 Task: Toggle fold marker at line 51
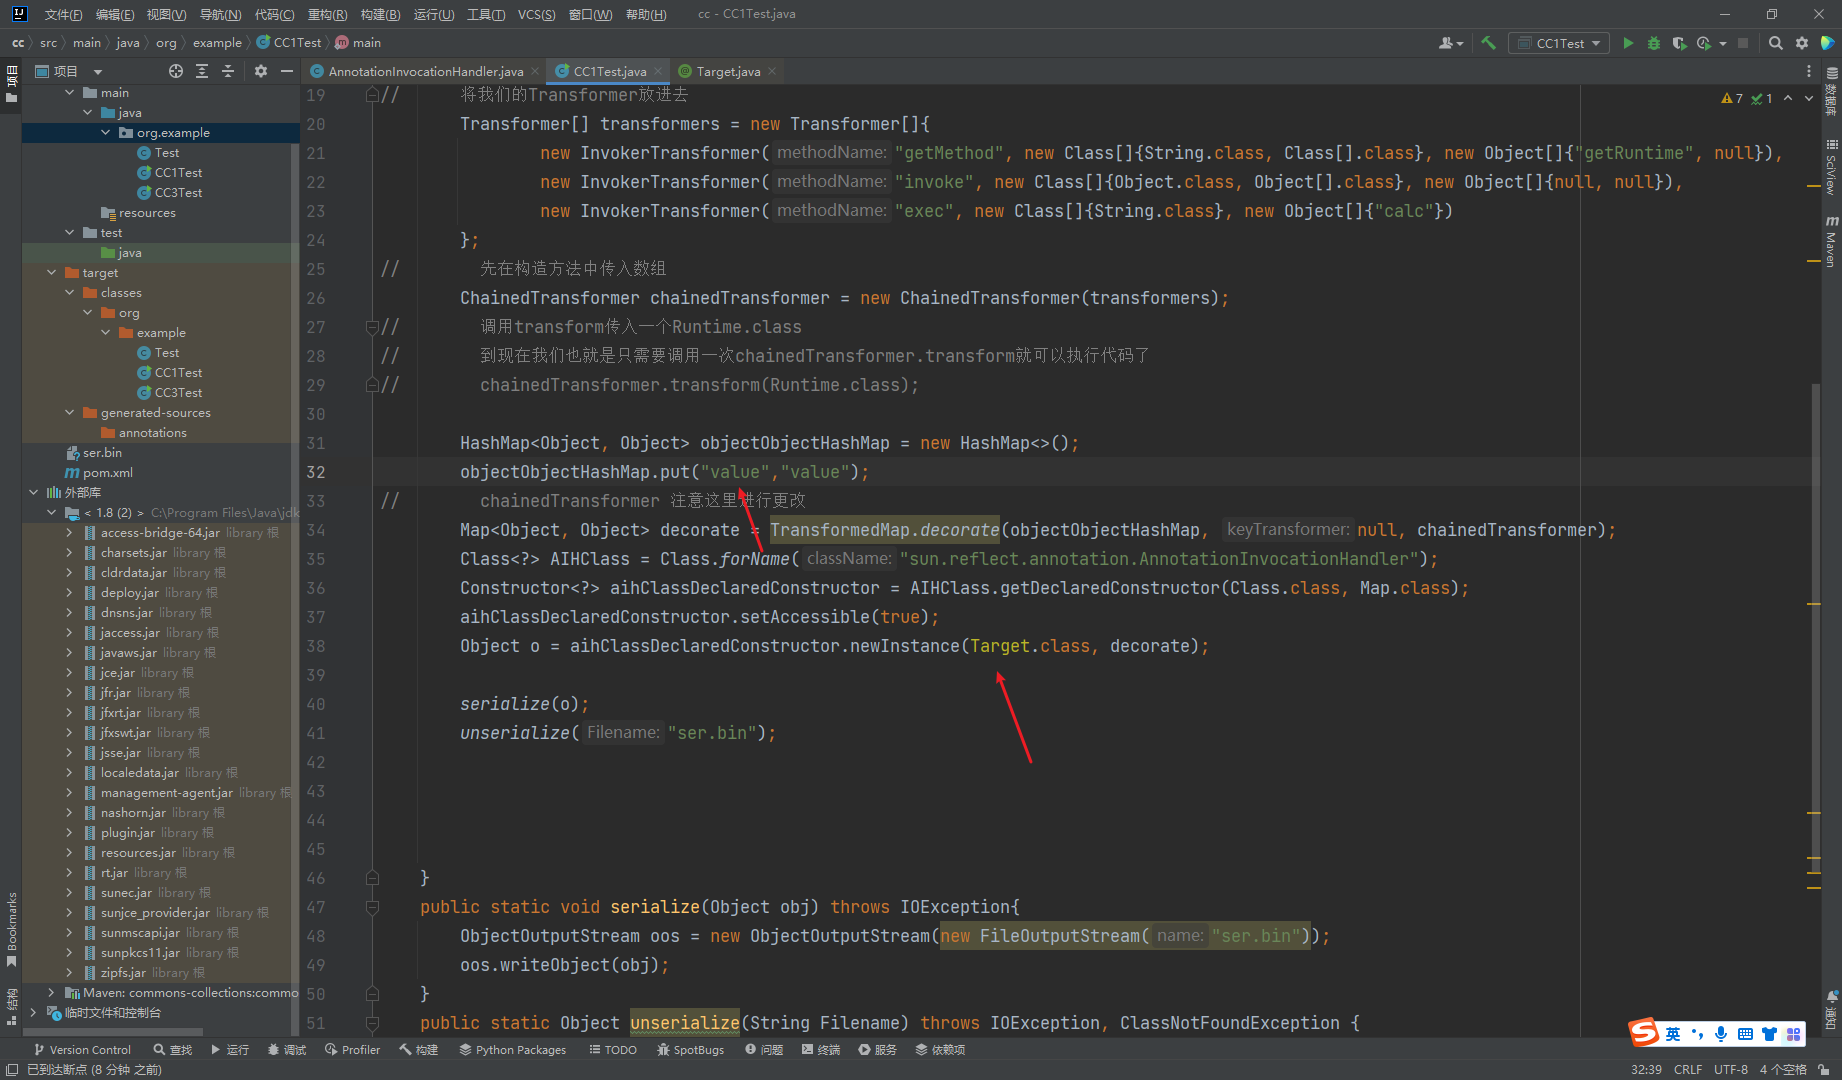(372, 1023)
